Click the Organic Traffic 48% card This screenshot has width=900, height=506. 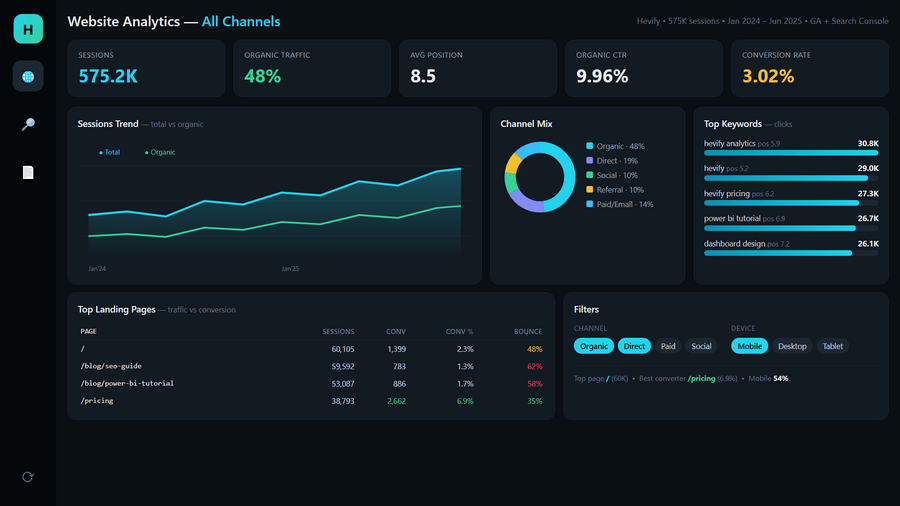click(x=312, y=68)
